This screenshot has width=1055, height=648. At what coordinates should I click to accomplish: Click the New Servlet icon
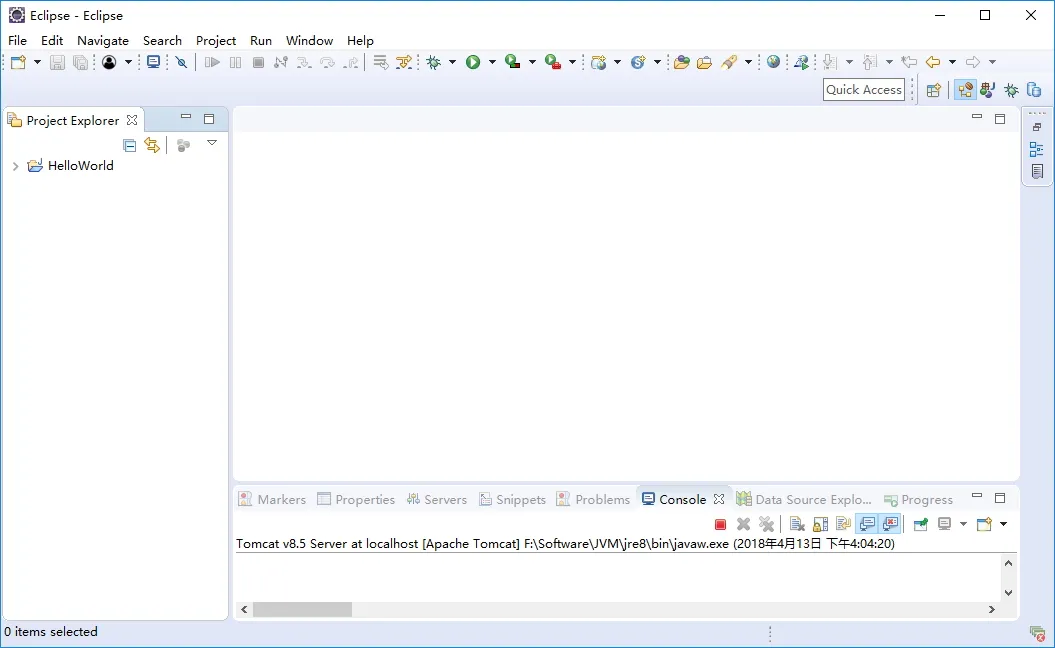pyautogui.click(x=638, y=62)
